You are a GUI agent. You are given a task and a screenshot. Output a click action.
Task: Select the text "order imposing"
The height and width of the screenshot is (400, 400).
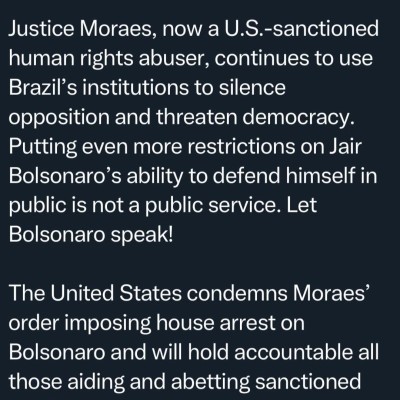[x=80, y=324]
